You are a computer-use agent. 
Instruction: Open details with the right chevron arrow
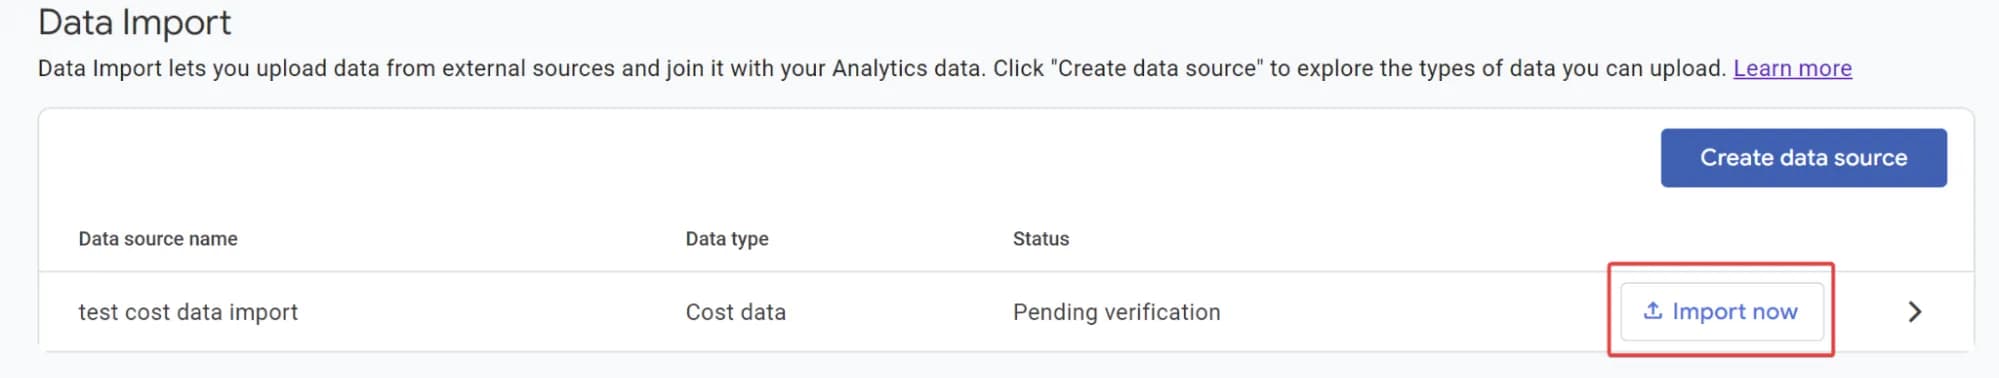(x=1914, y=312)
